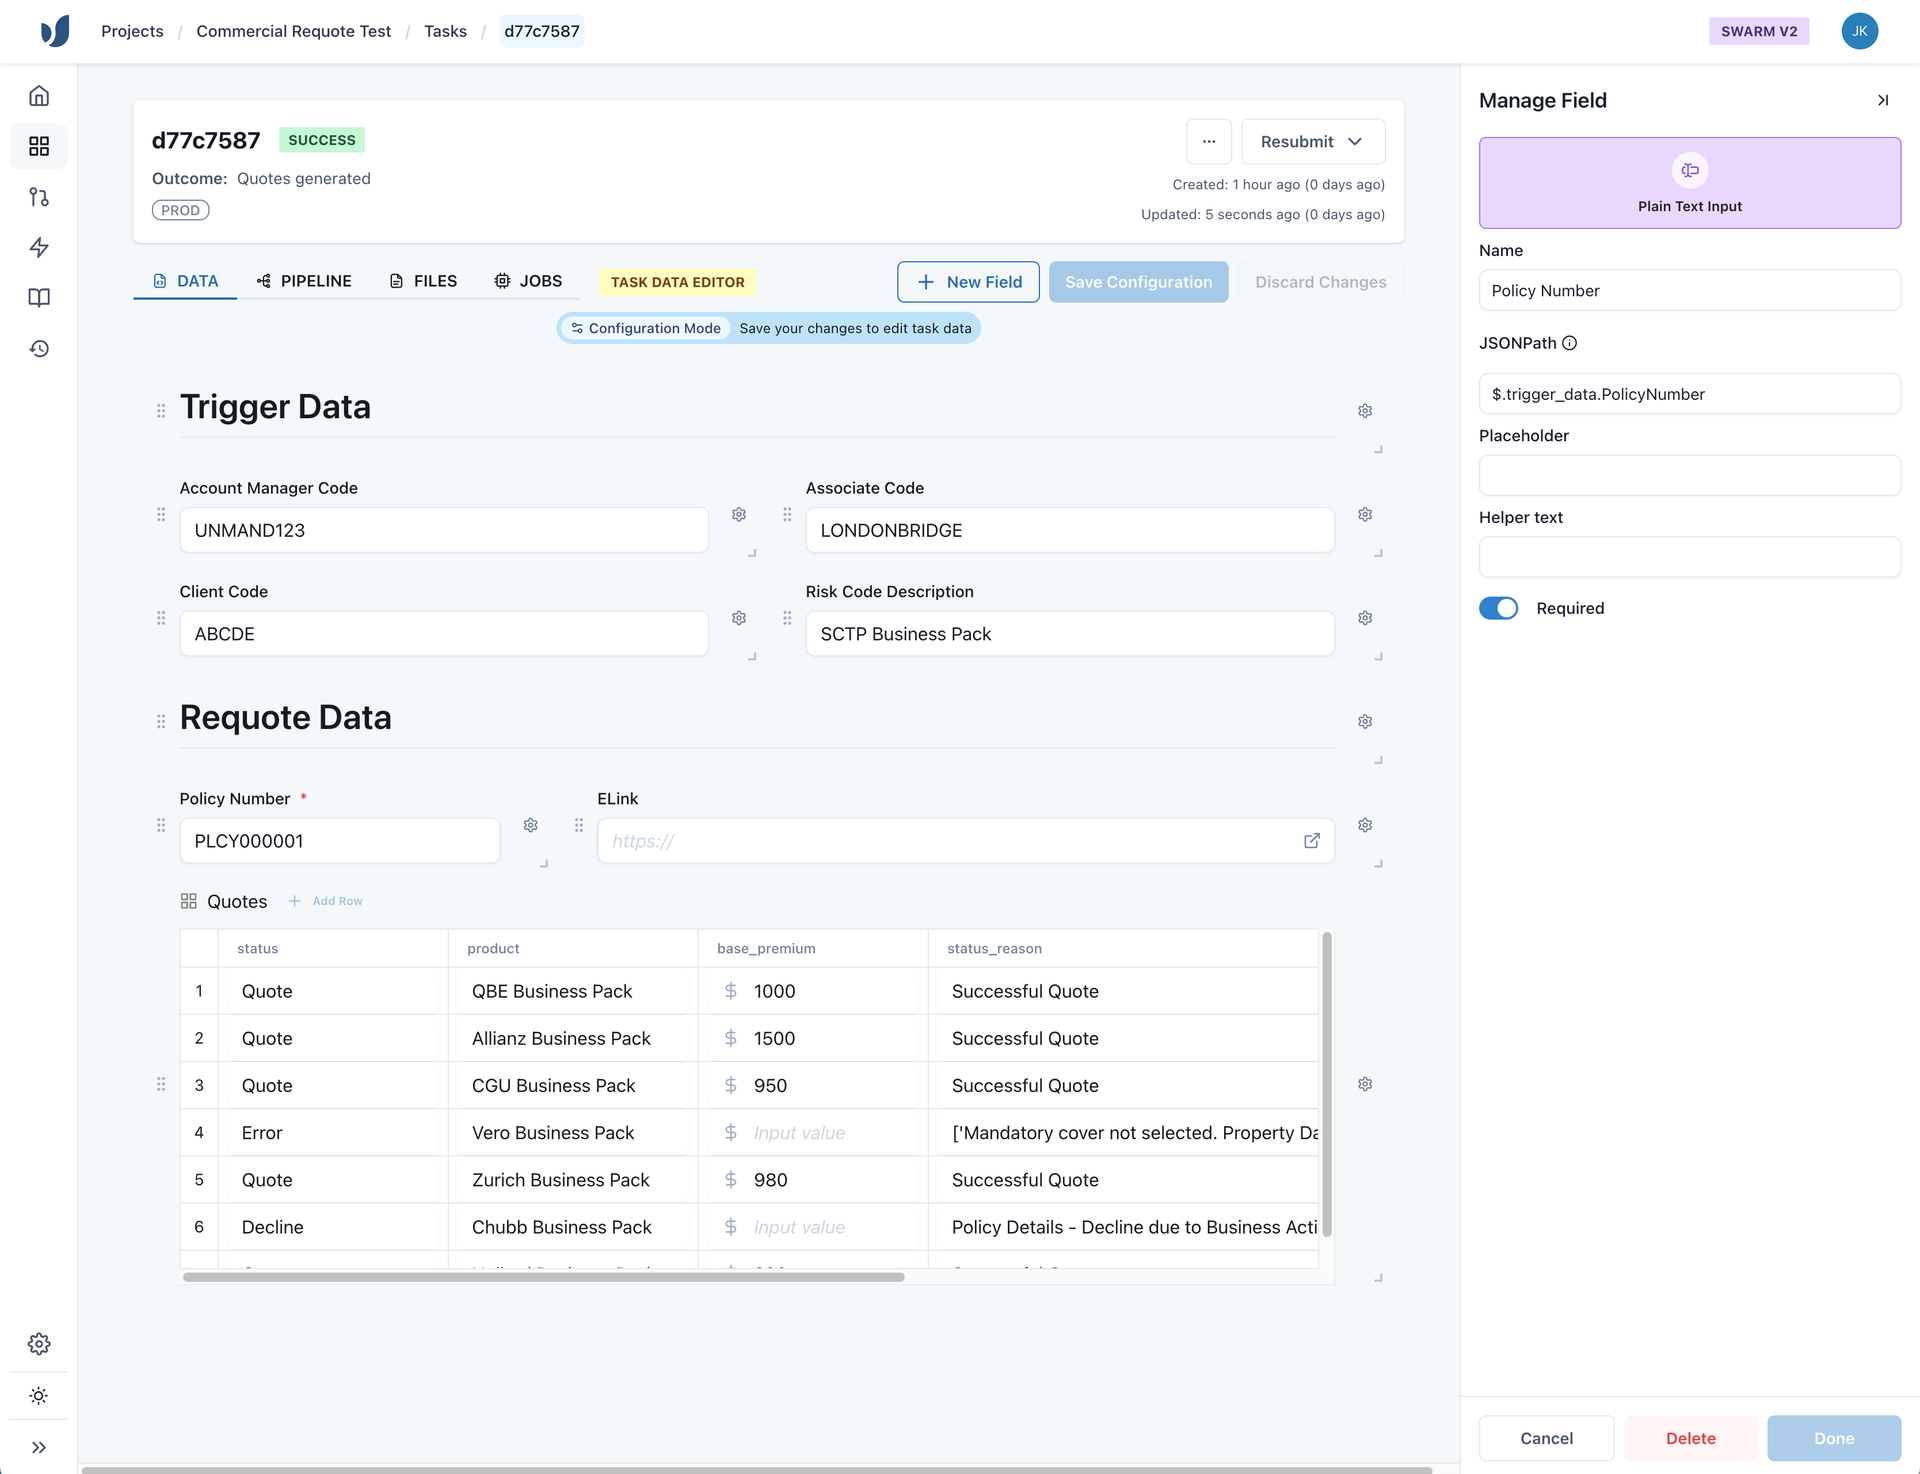Expand the collapsed sidebar with chevron icon
Screen dimensions: 1920x1474
[x=40, y=1447]
